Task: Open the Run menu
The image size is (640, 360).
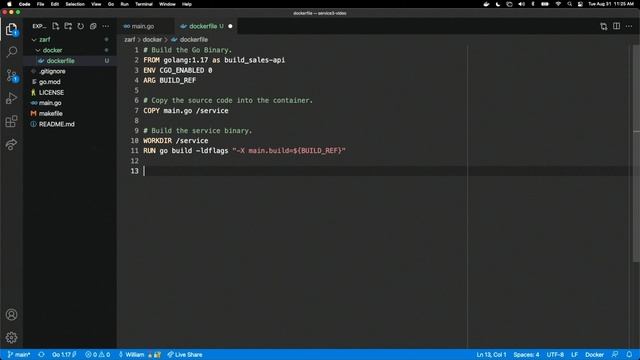Action: click(x=124, y=4)
